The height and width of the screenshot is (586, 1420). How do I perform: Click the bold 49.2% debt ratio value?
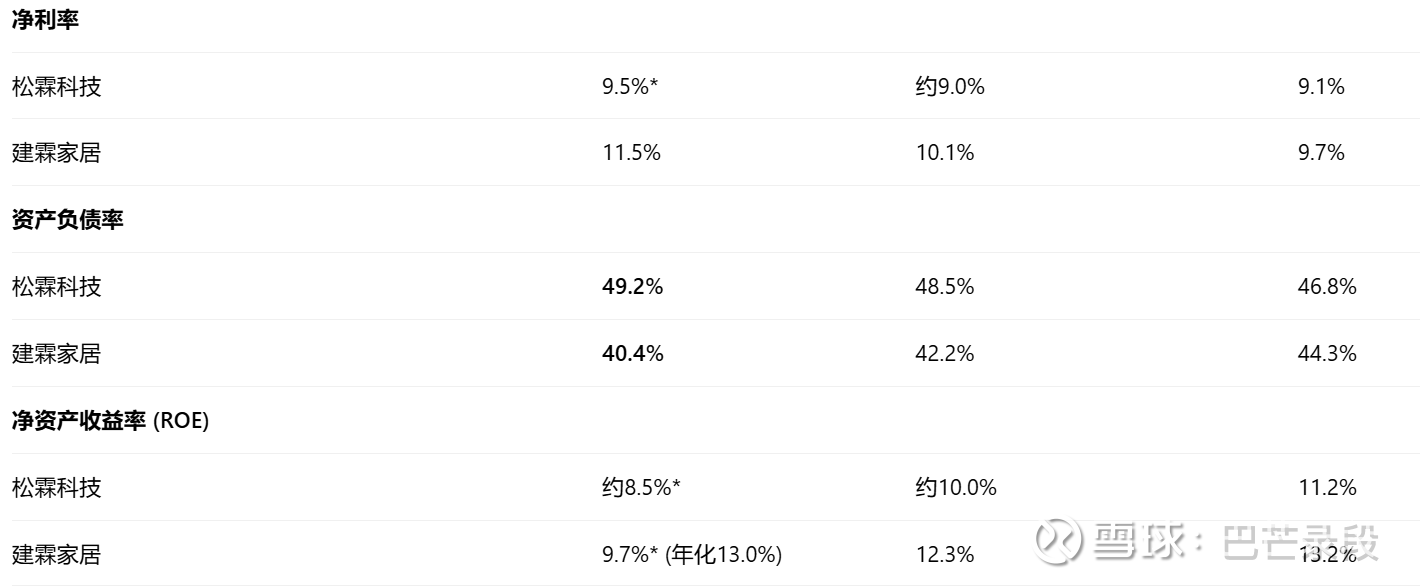[632, 287]
